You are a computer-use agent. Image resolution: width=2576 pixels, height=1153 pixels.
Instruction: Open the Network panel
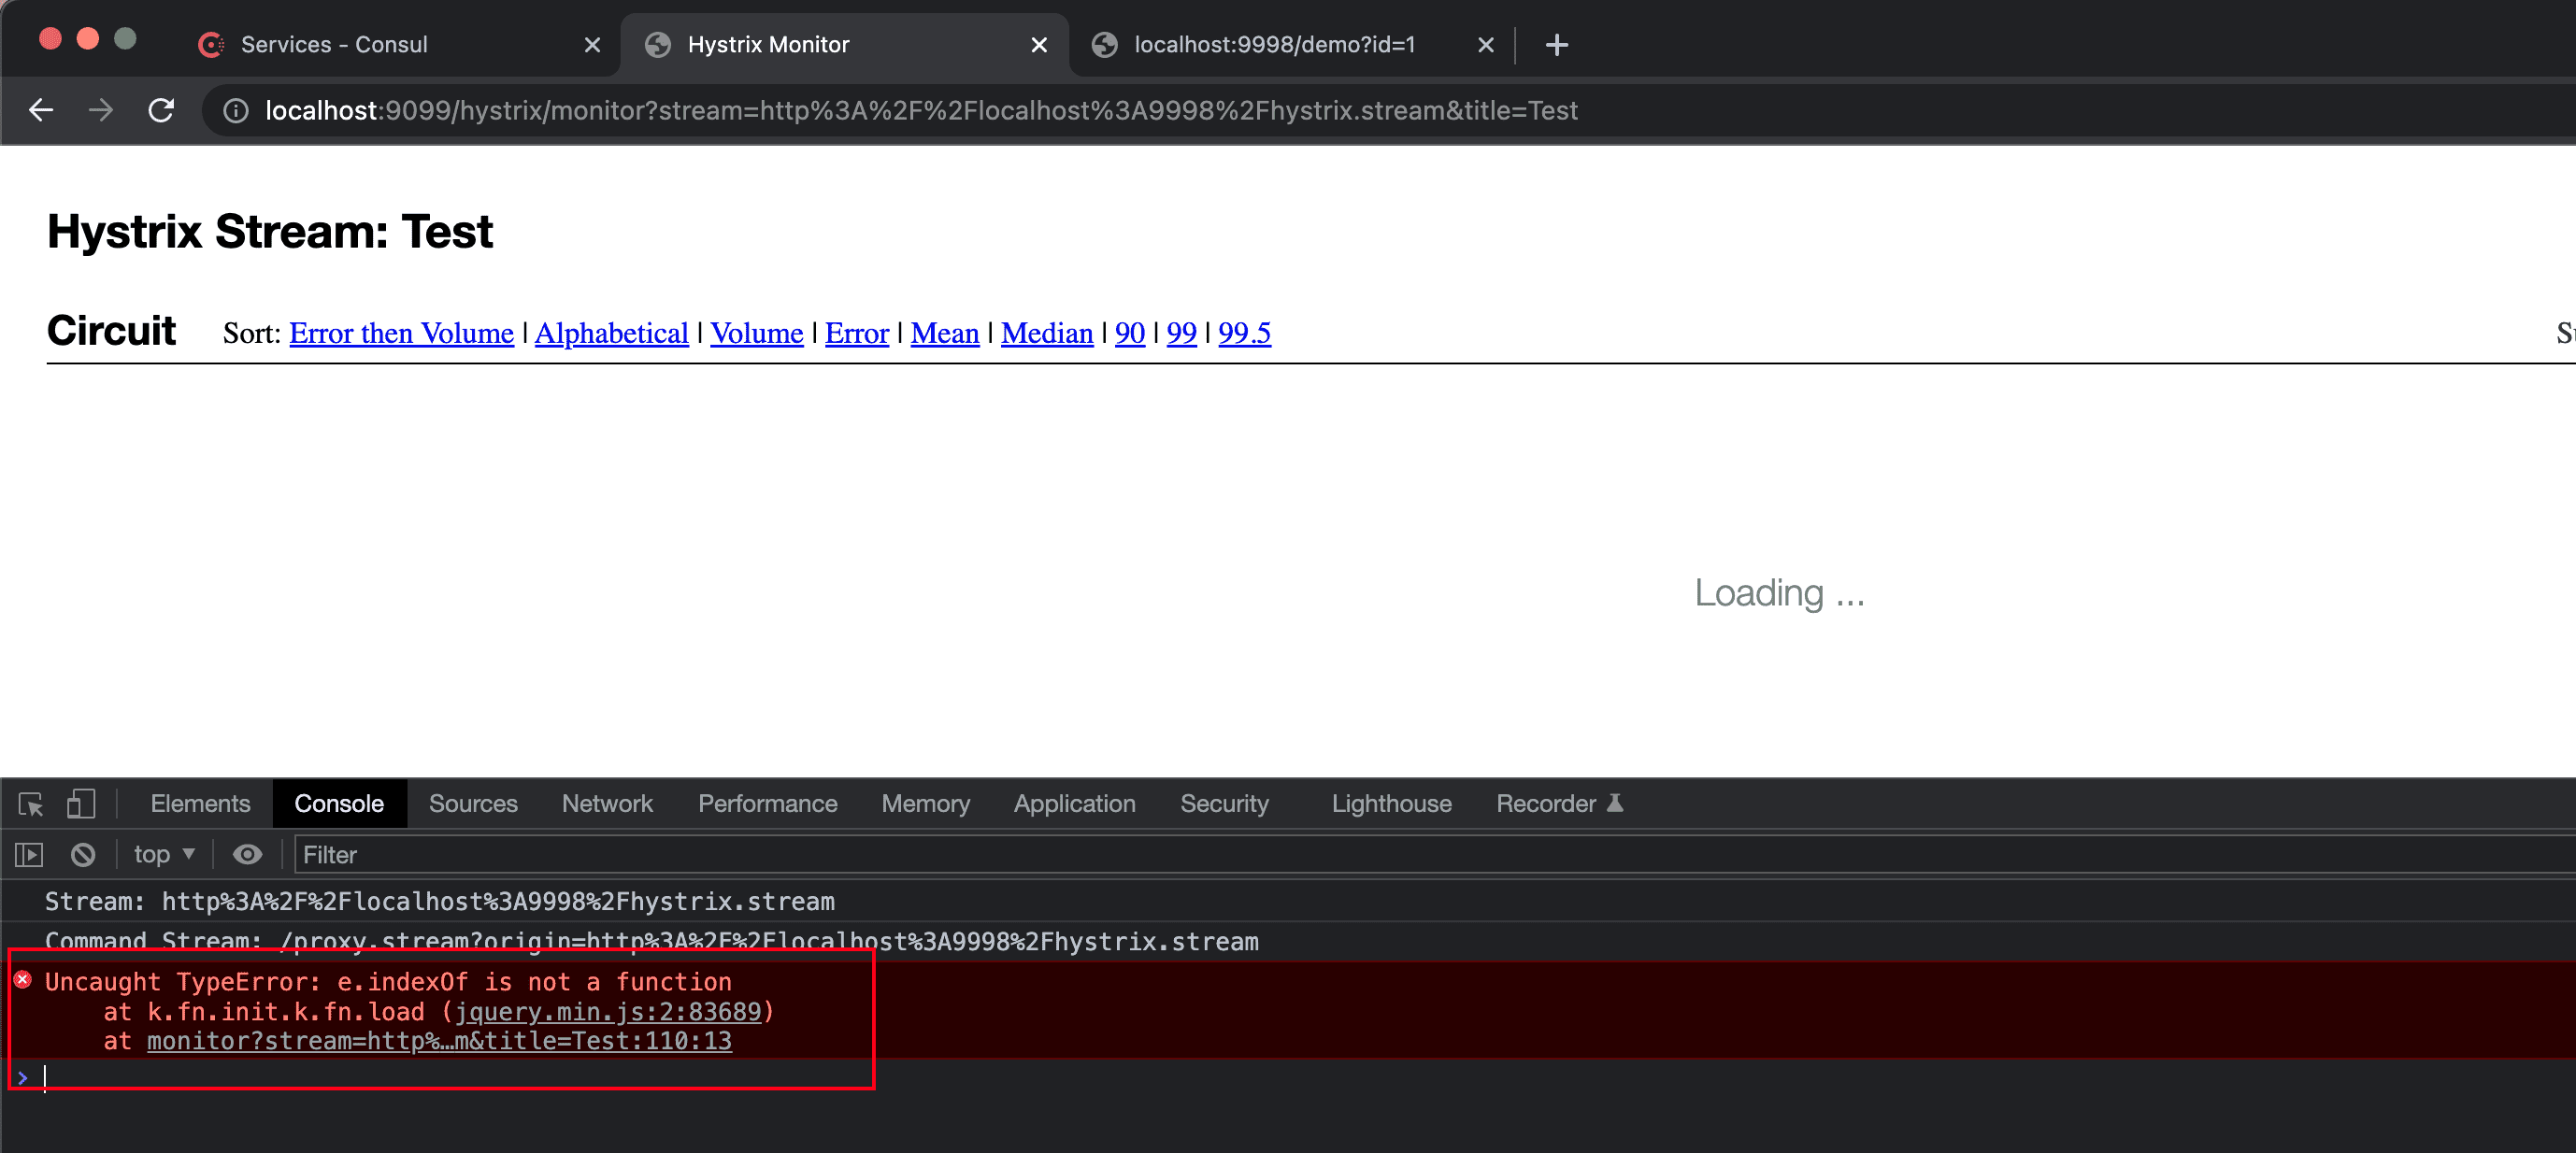(x=607, y=804)
